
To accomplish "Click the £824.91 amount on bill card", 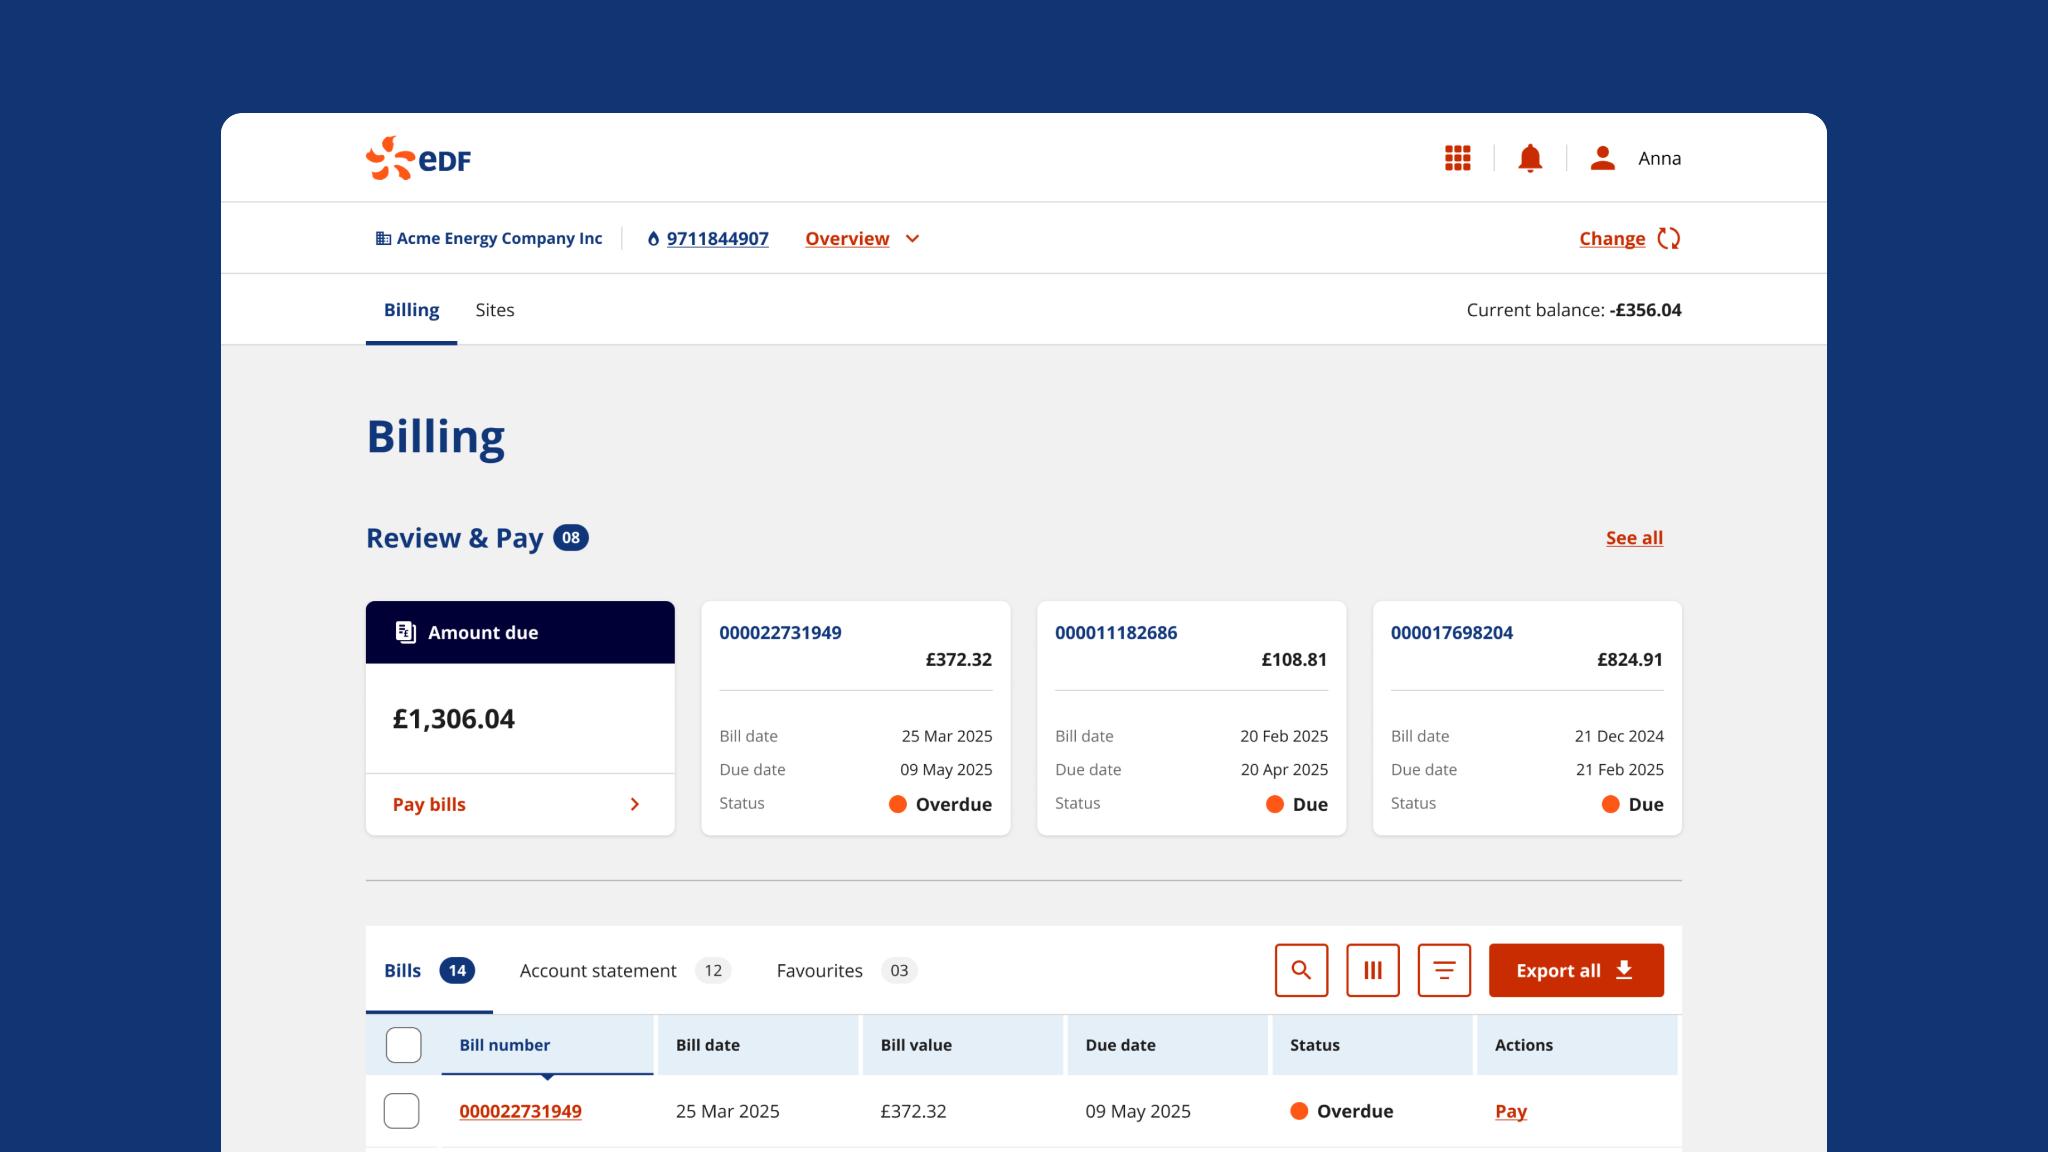I will pyautogui.click(x=1630, y=660).
